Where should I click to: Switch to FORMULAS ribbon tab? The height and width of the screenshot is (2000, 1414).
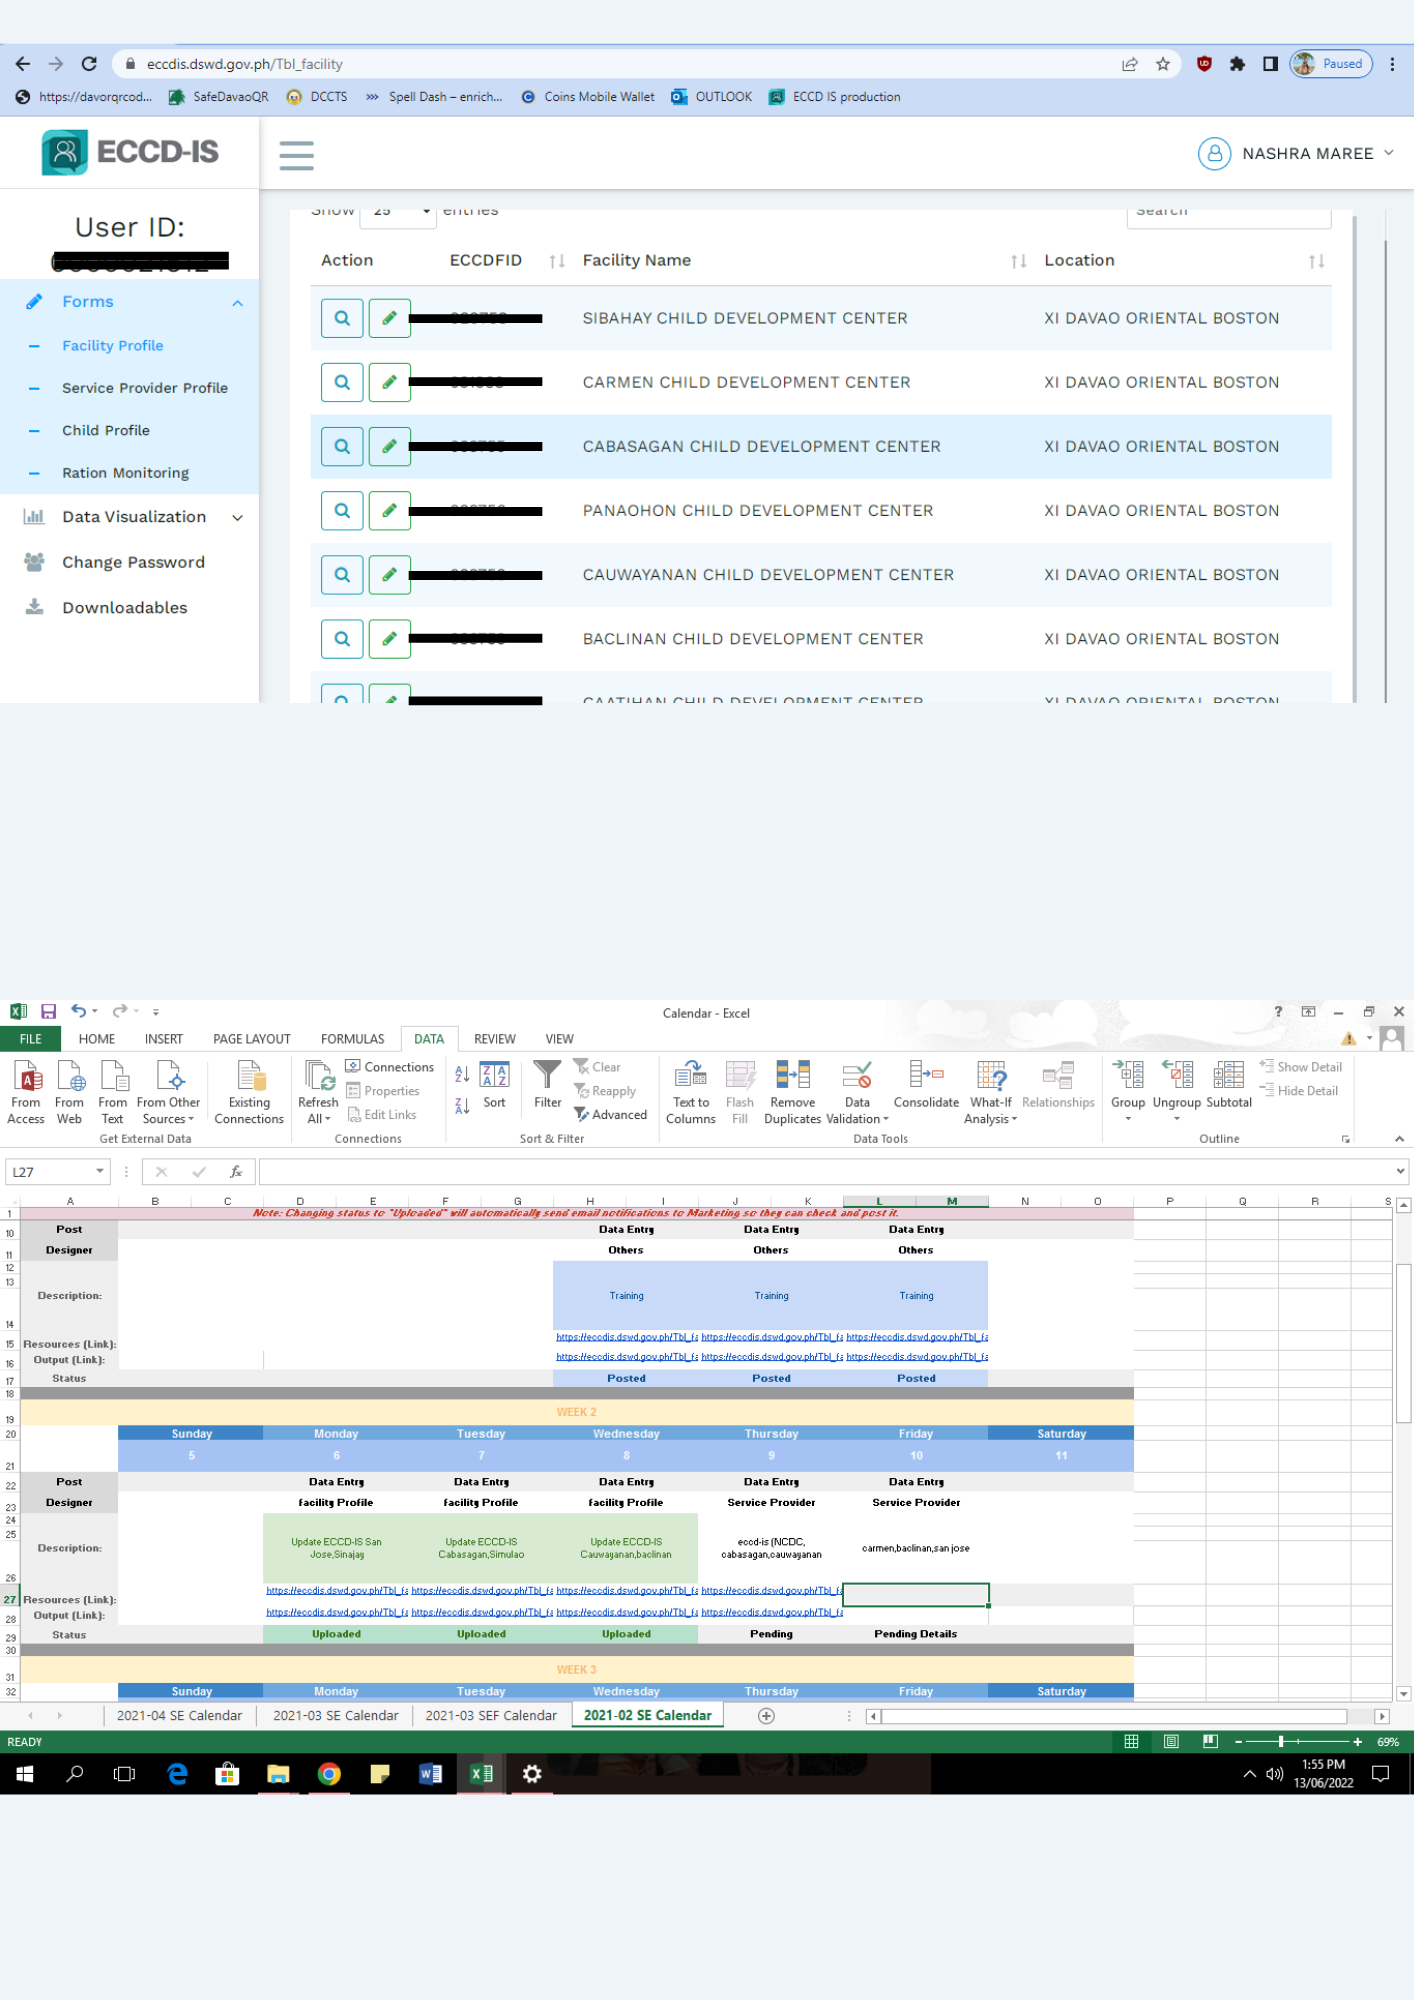click(x=352, y=1039)
